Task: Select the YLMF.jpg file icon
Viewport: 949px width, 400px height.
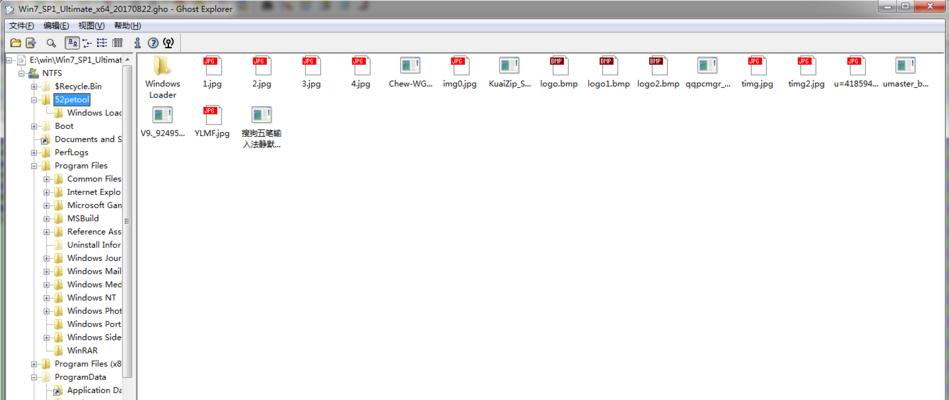Action: [x=212, y=114]
